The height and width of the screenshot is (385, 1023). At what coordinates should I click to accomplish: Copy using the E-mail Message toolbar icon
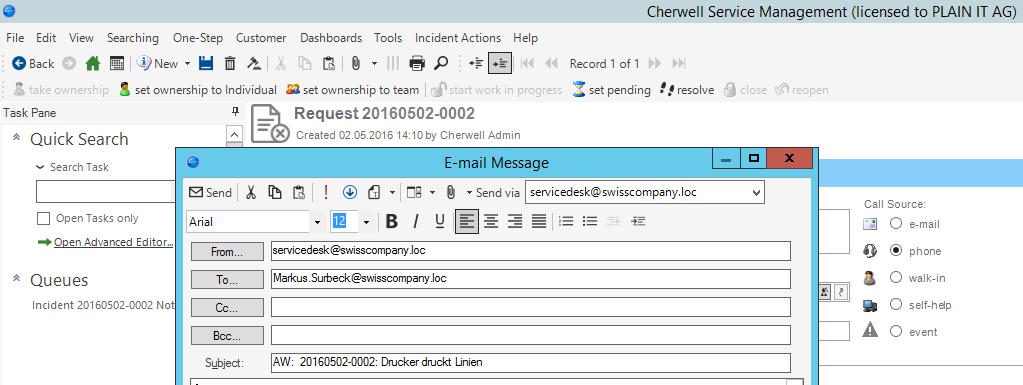click(x=275, y=192)
